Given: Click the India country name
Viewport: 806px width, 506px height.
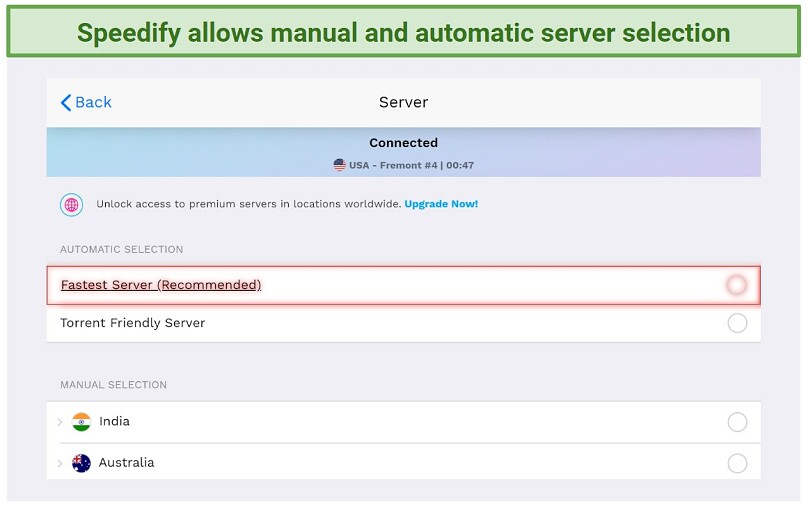Looking at the screenshot, I should 114,421.
